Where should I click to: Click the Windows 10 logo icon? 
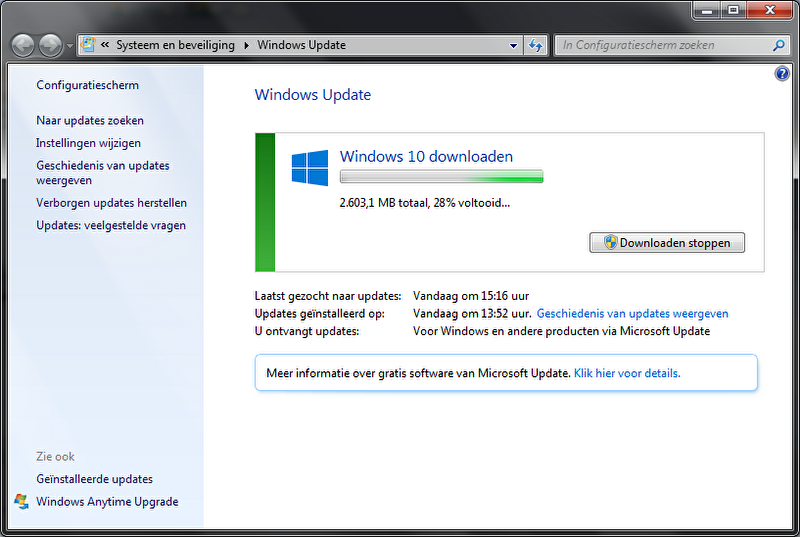(x=310, y=168)
